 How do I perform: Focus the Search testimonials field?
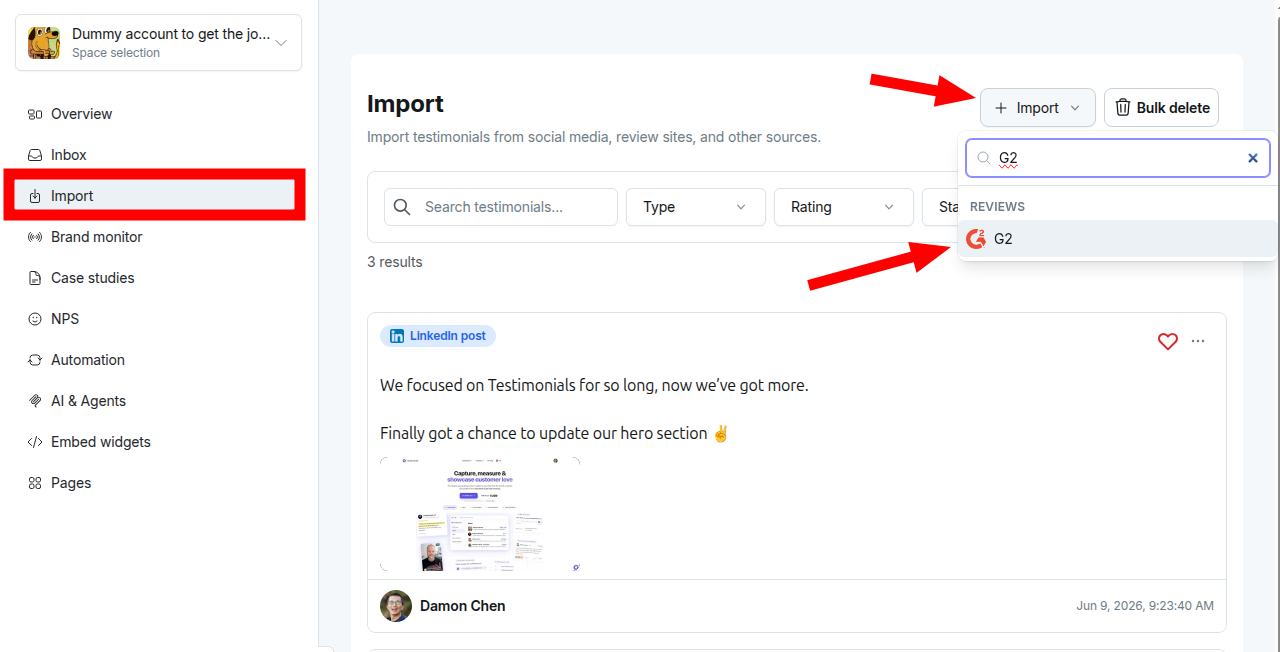point(501,207)
